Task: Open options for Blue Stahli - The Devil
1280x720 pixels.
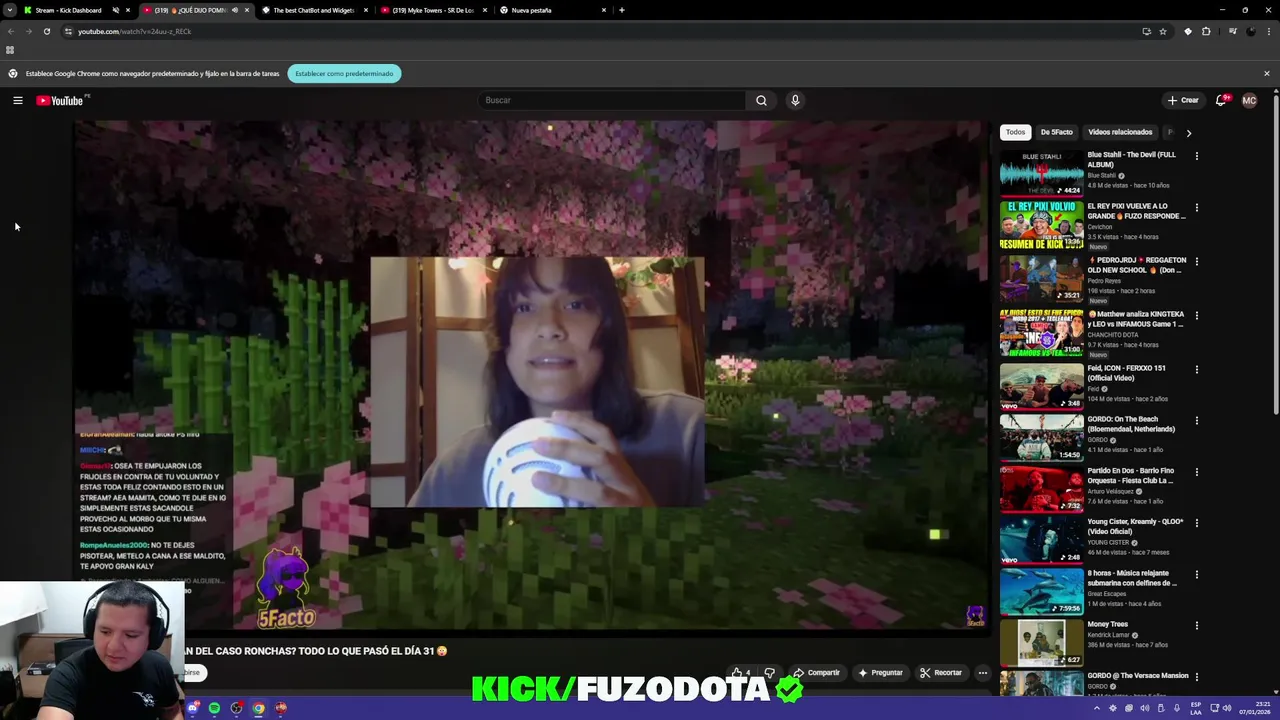Action: click(1196, 156)
